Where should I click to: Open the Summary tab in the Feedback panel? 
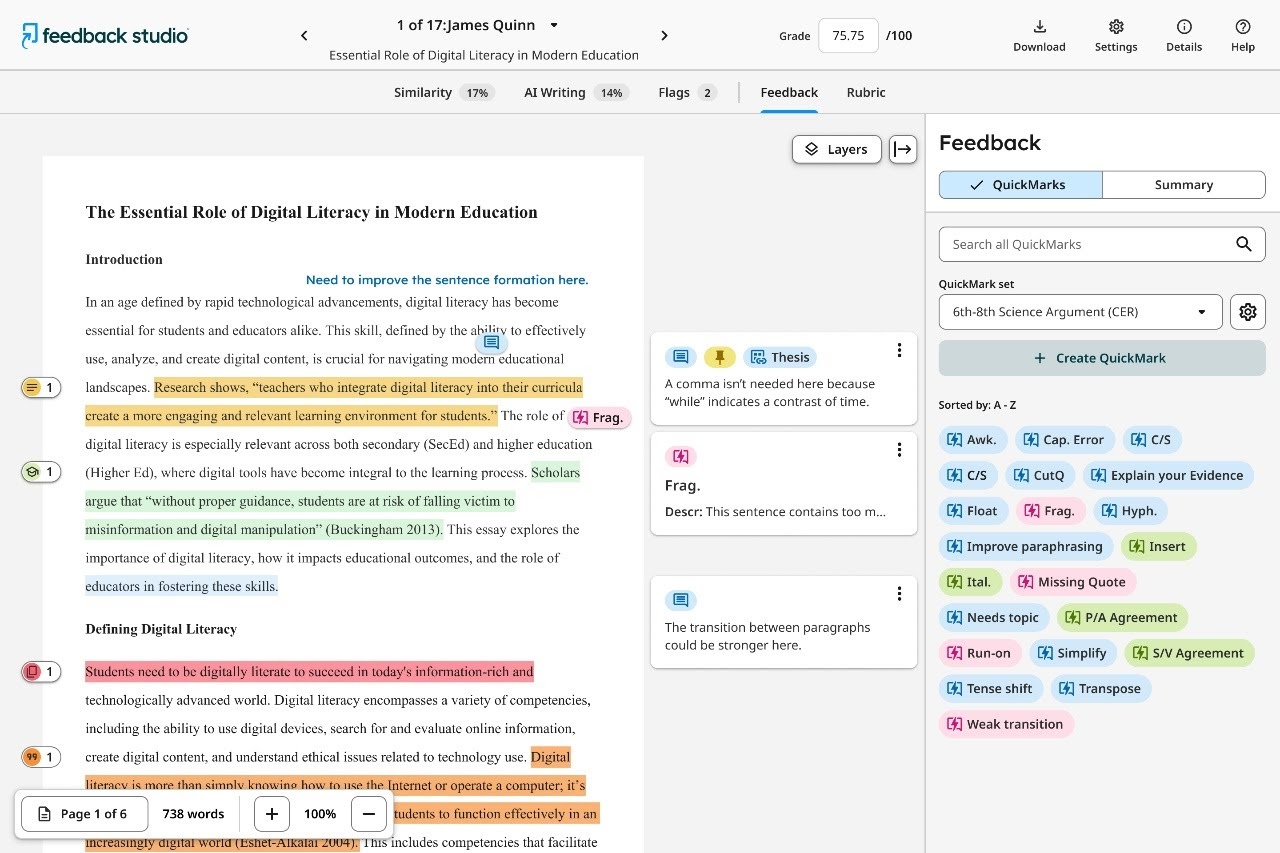[x=1183, y=184]
